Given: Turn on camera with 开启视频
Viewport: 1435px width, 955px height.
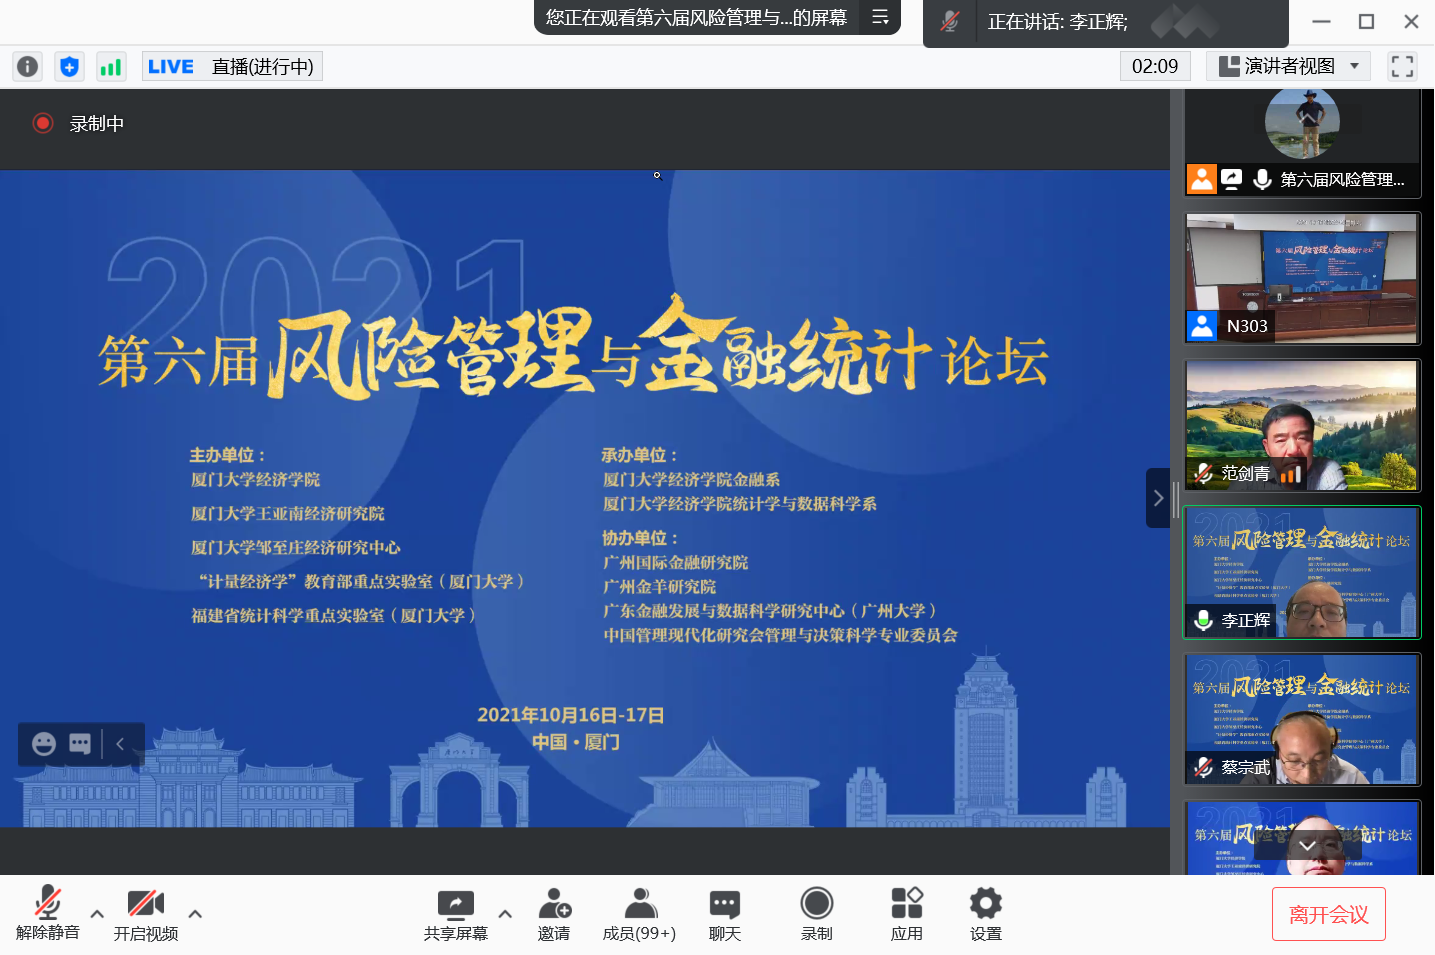Looking at the screenshot, I should point(146,913).
